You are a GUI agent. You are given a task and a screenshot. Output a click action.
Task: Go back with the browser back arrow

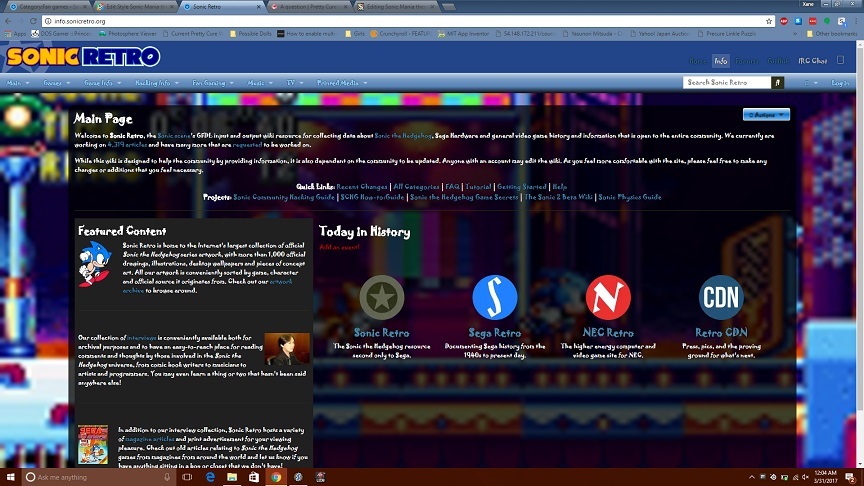point(8,21)
